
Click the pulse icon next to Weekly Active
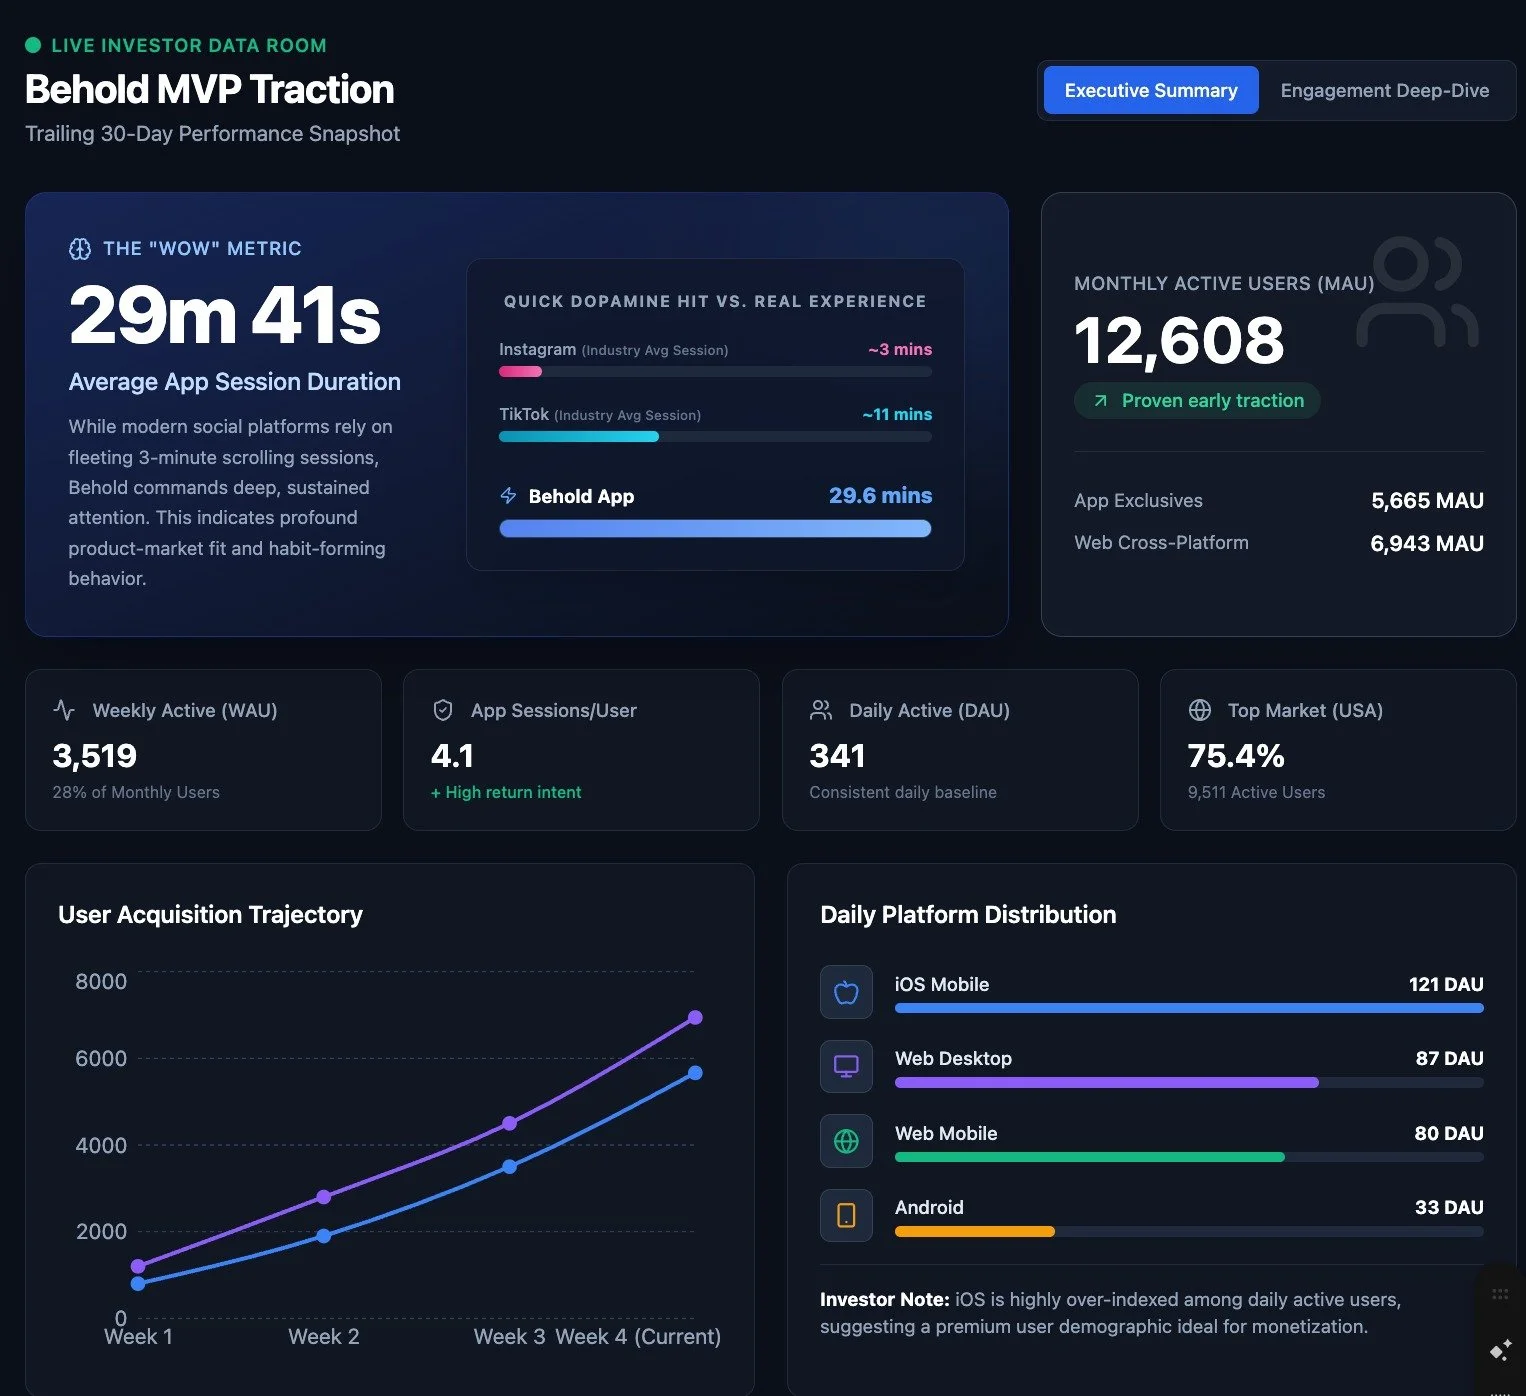coord(64,710)
